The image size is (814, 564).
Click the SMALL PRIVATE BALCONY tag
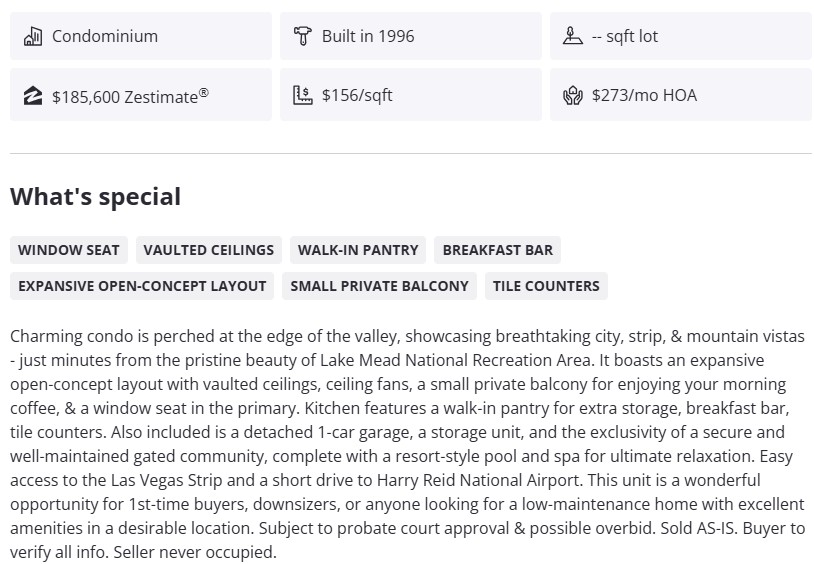[379, 286]
